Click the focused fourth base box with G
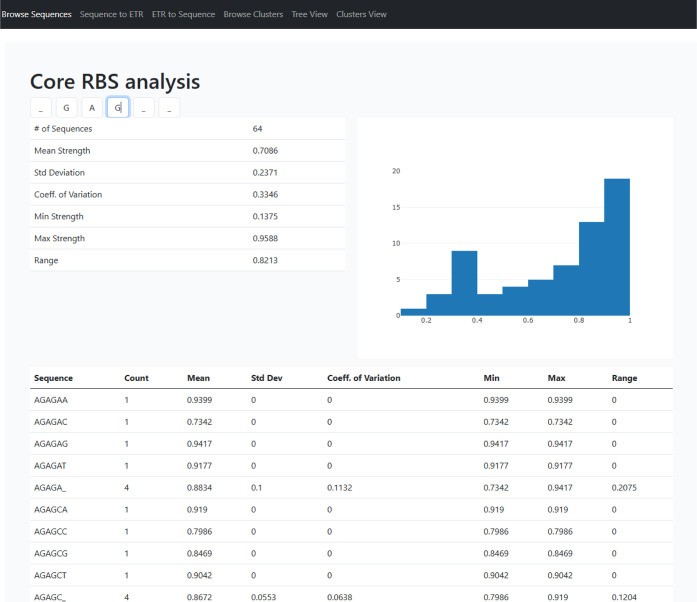Viewport: 697px width, 602px height. pos(118,108)
